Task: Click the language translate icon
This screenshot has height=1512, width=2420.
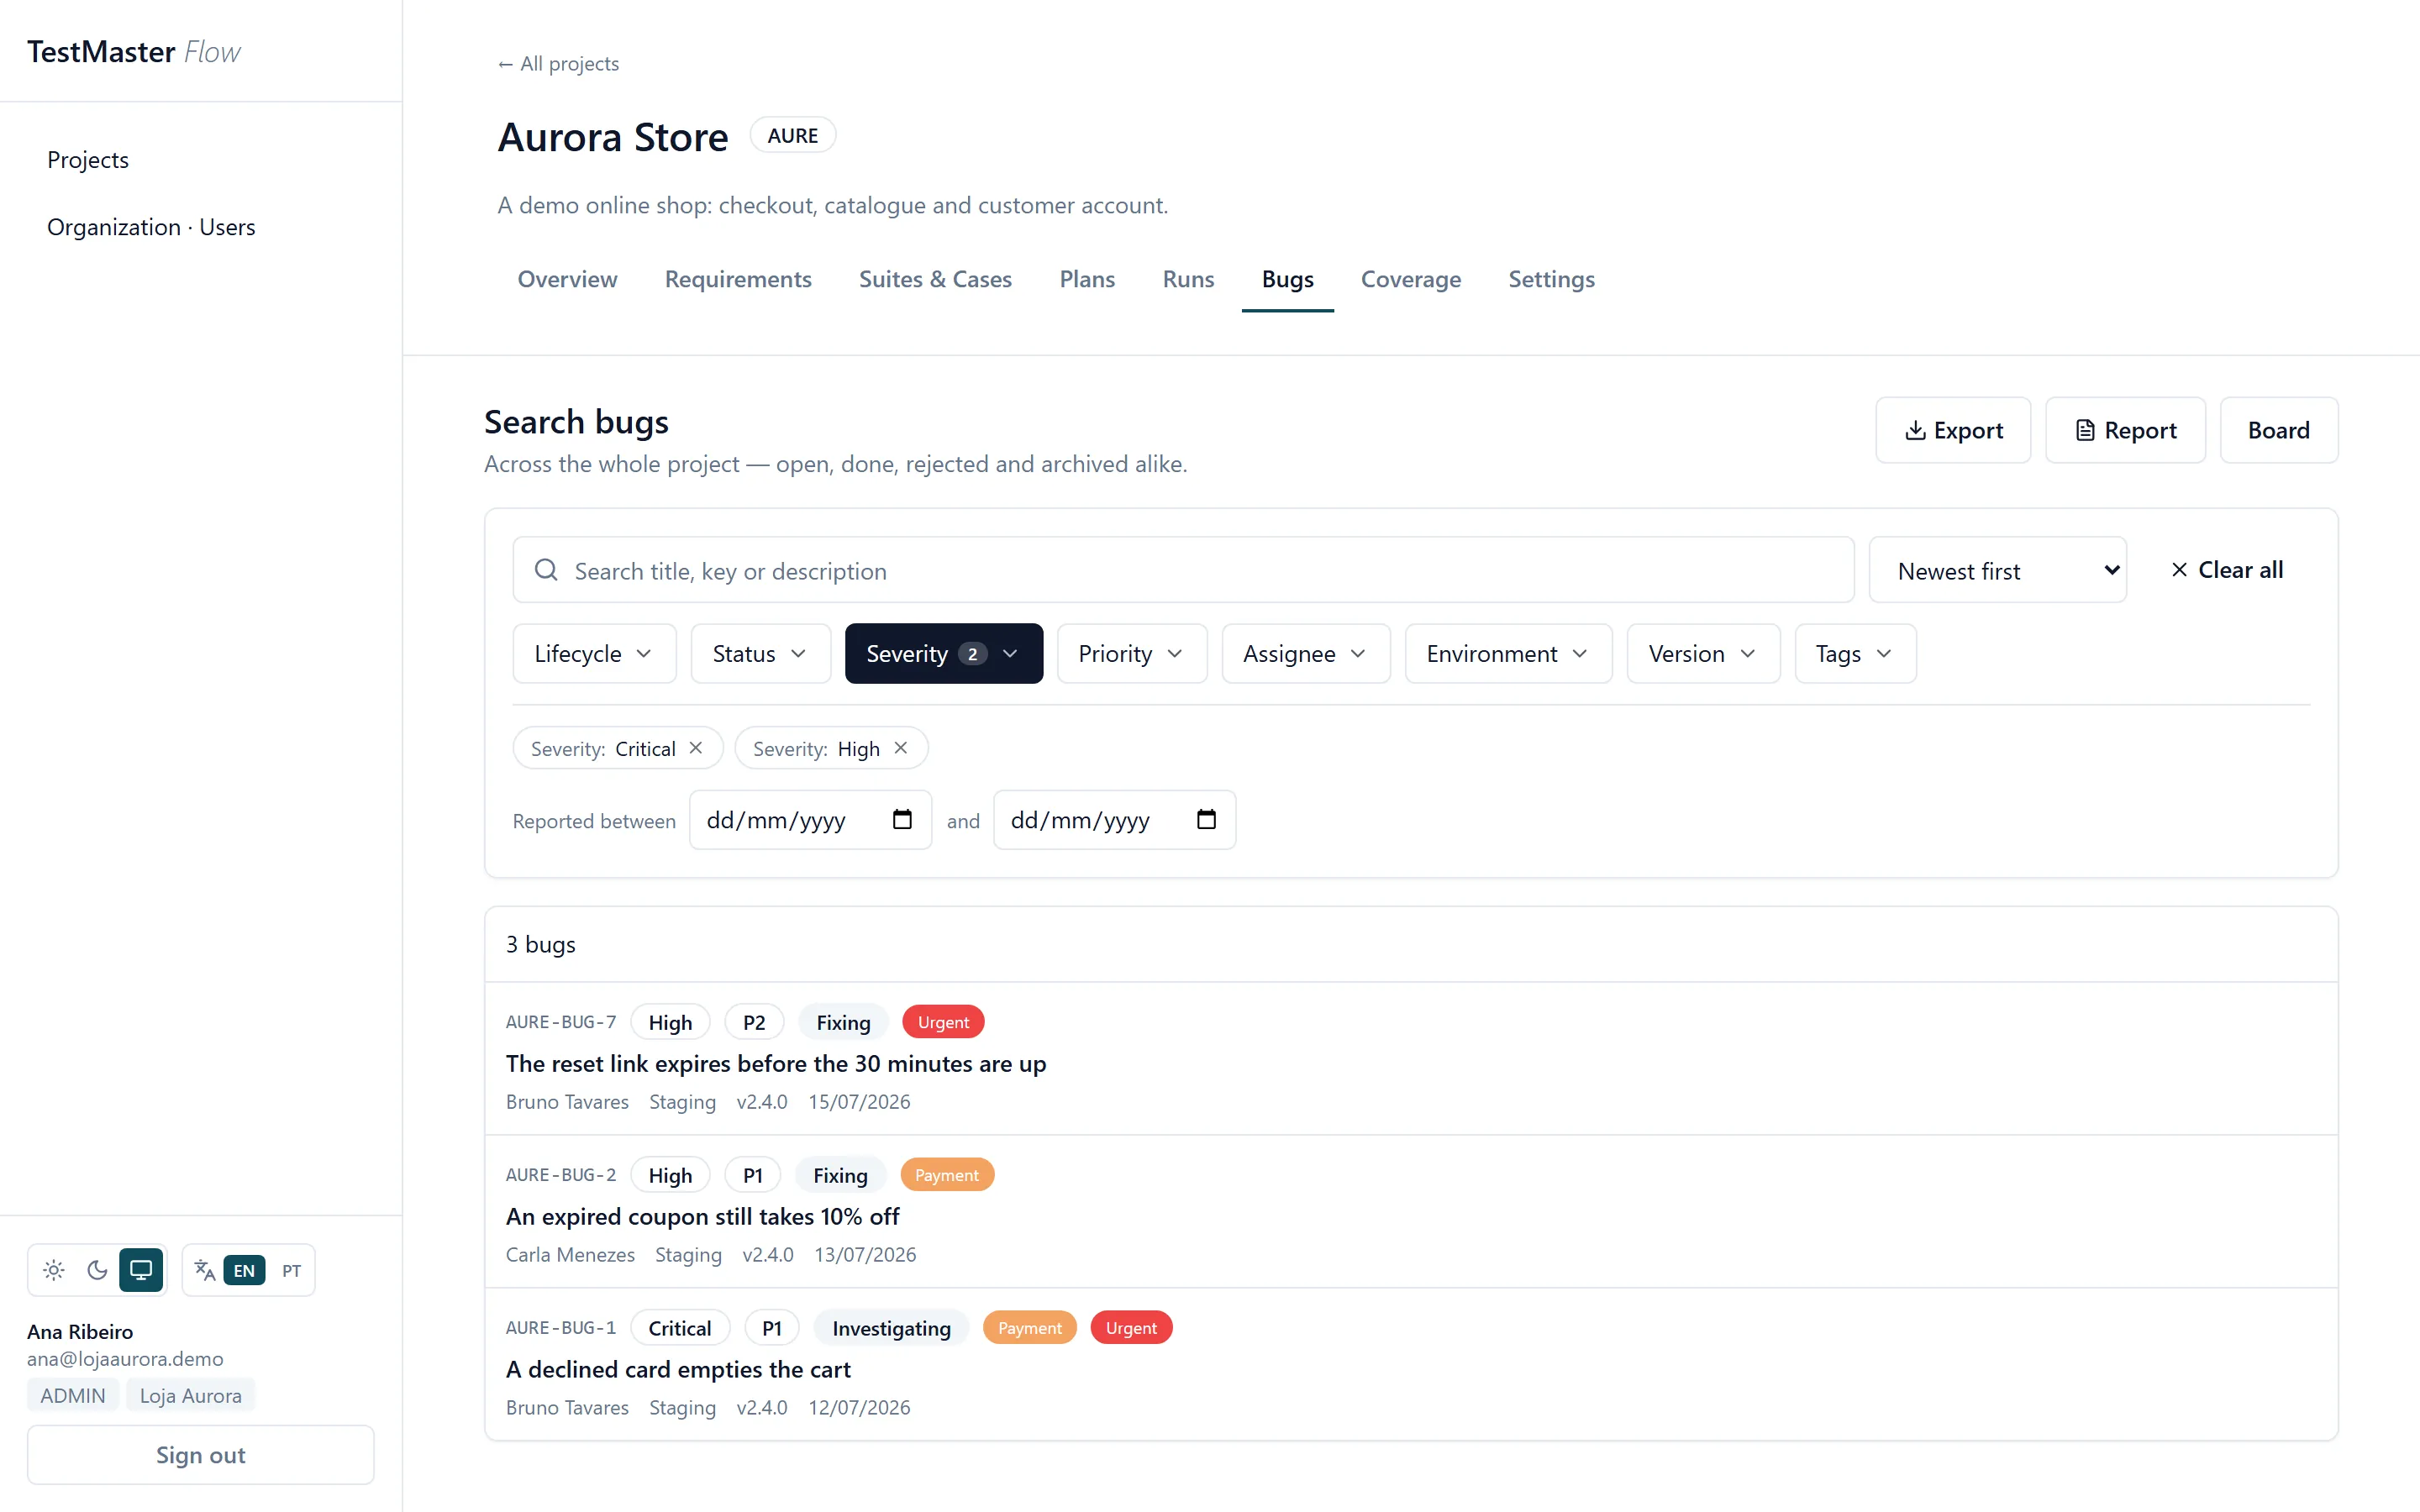Action: tap(205, 1270)
